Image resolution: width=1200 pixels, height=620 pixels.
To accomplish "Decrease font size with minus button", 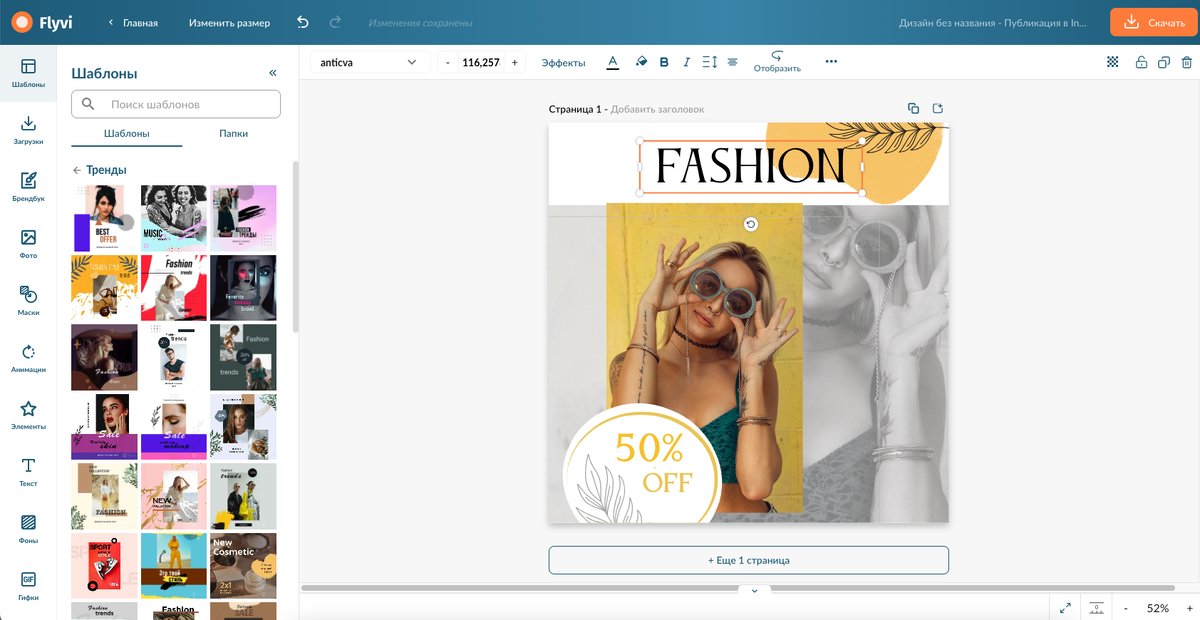I will [x=447, y=62].
